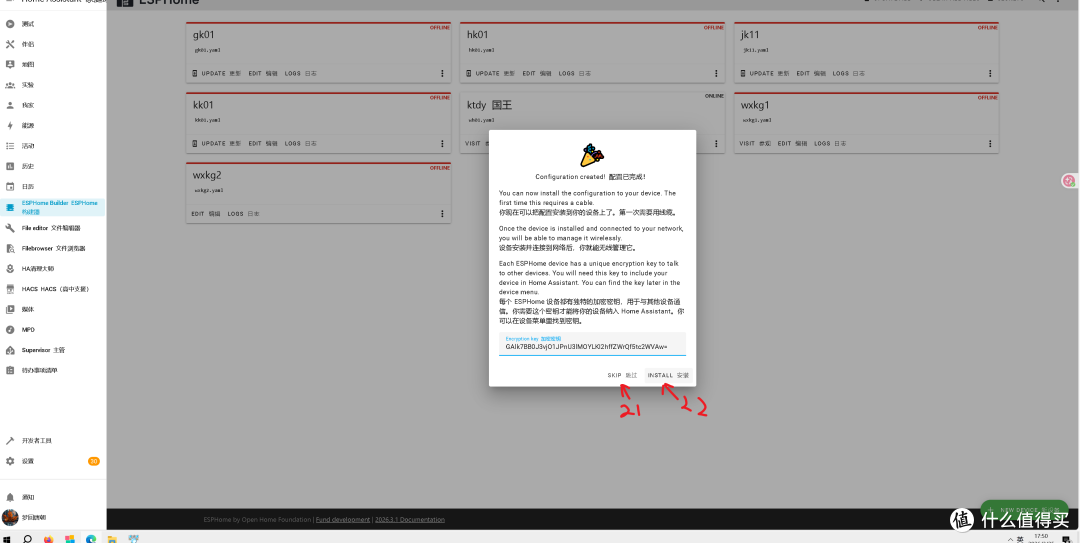Click the hk01 update device icon
Screen dimensions: 1080x543
click(468, 73)
